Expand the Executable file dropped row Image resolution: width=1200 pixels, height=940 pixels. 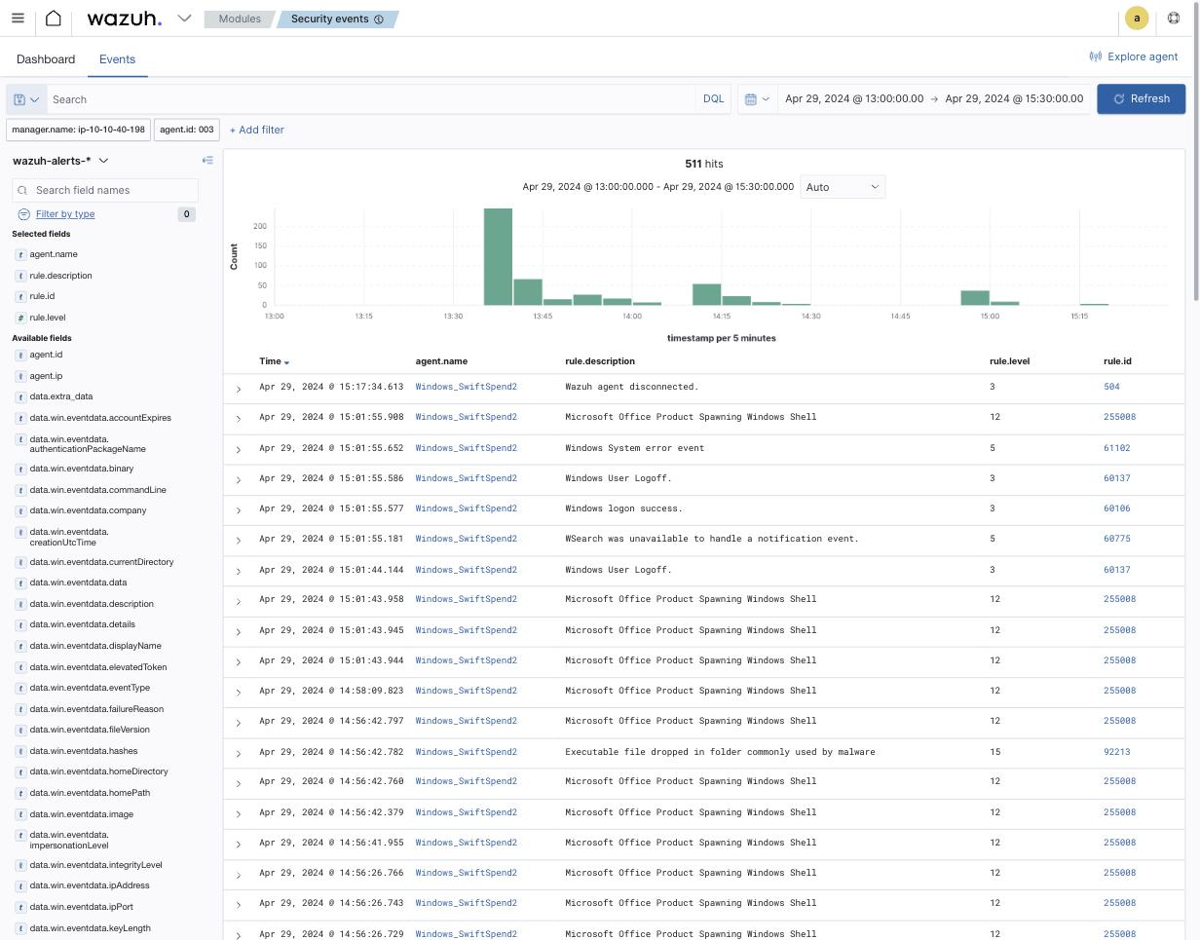tap(238, 754)
